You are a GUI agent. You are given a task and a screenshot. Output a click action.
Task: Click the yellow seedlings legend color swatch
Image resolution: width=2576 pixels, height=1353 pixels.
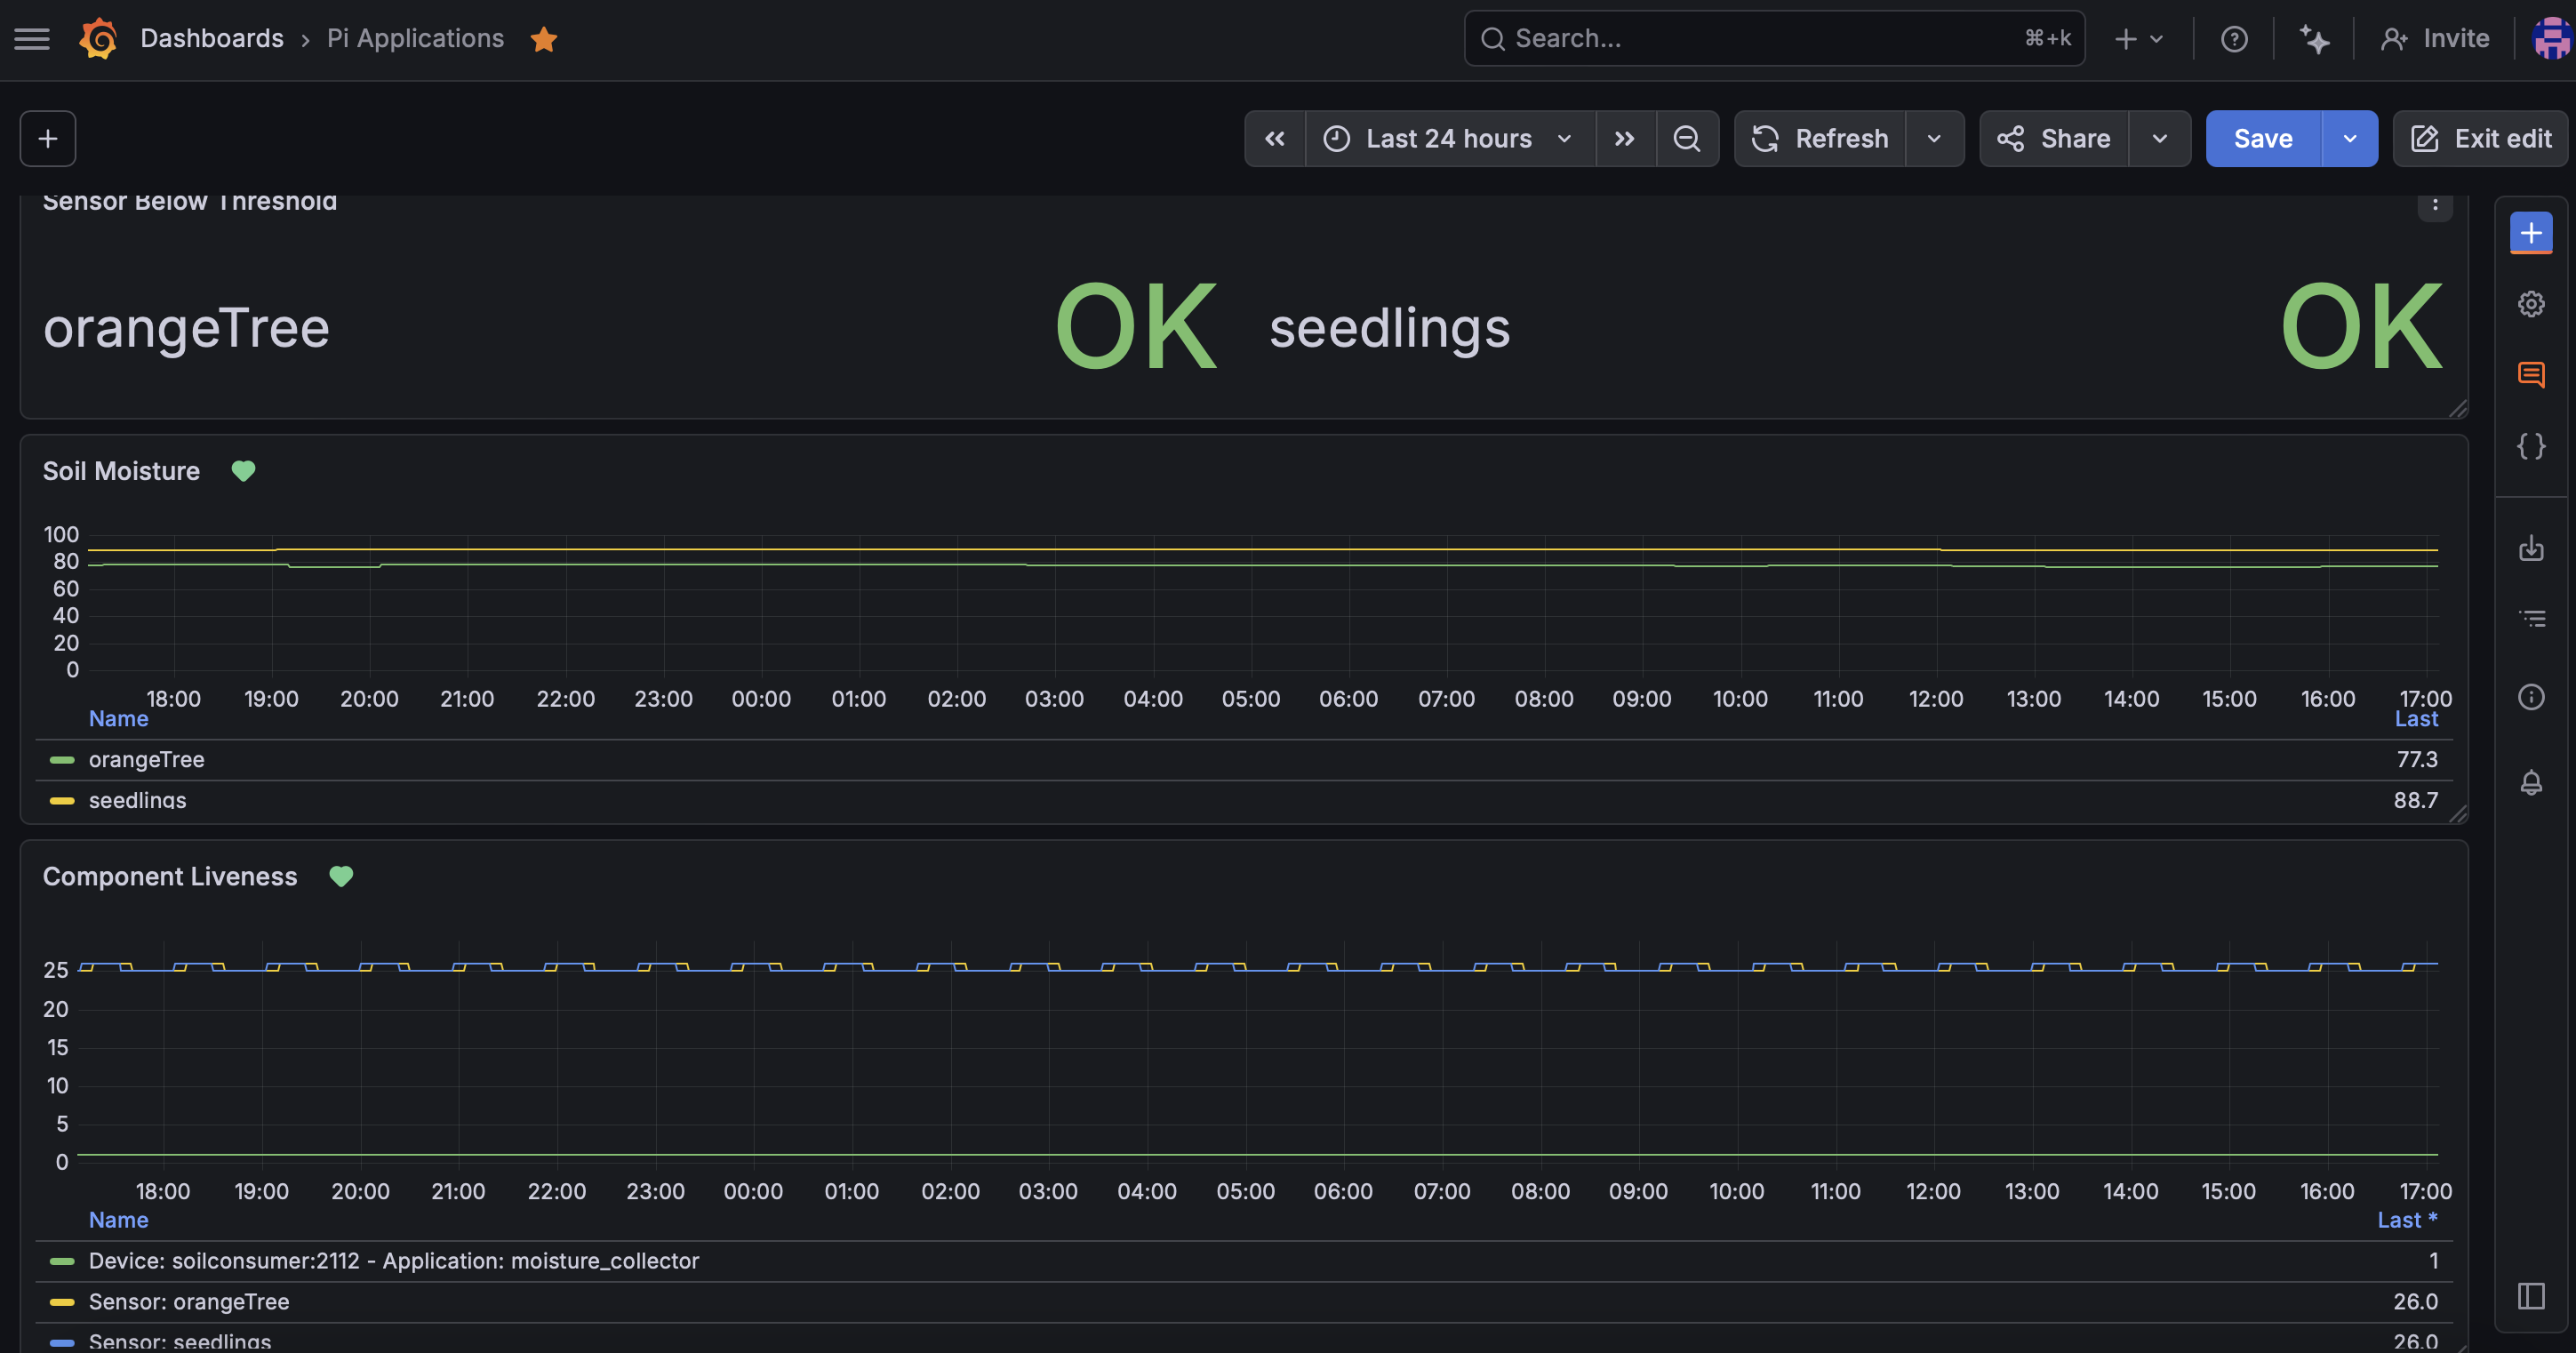62,800
